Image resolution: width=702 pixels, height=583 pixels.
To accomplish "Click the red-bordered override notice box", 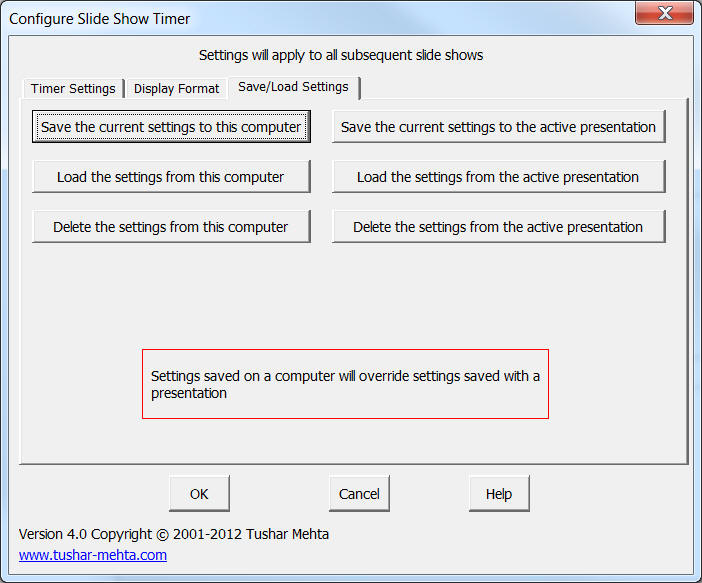I will point(345,384).
